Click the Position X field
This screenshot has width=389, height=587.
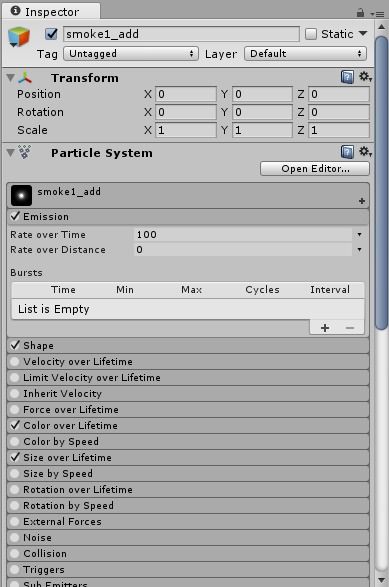pyautogui.click(x=186, y=94)
